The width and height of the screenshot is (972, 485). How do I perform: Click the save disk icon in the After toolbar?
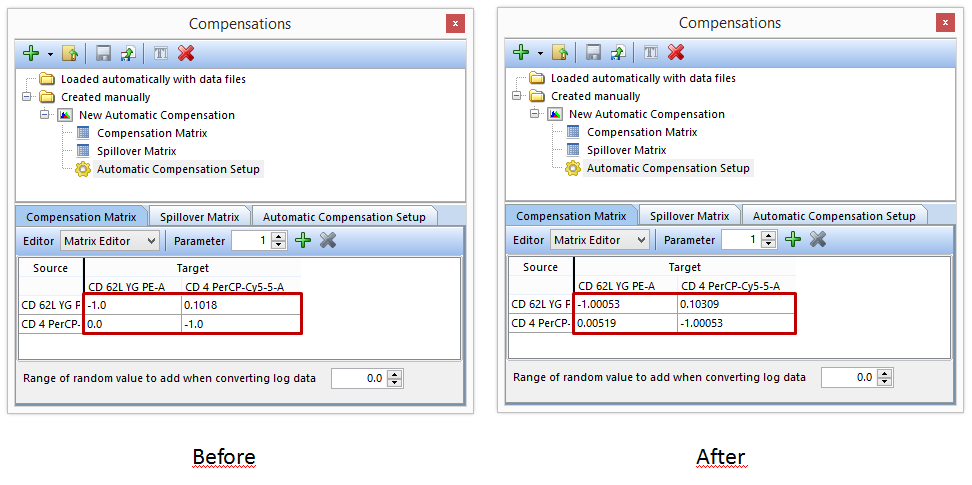tap(593, 52)
